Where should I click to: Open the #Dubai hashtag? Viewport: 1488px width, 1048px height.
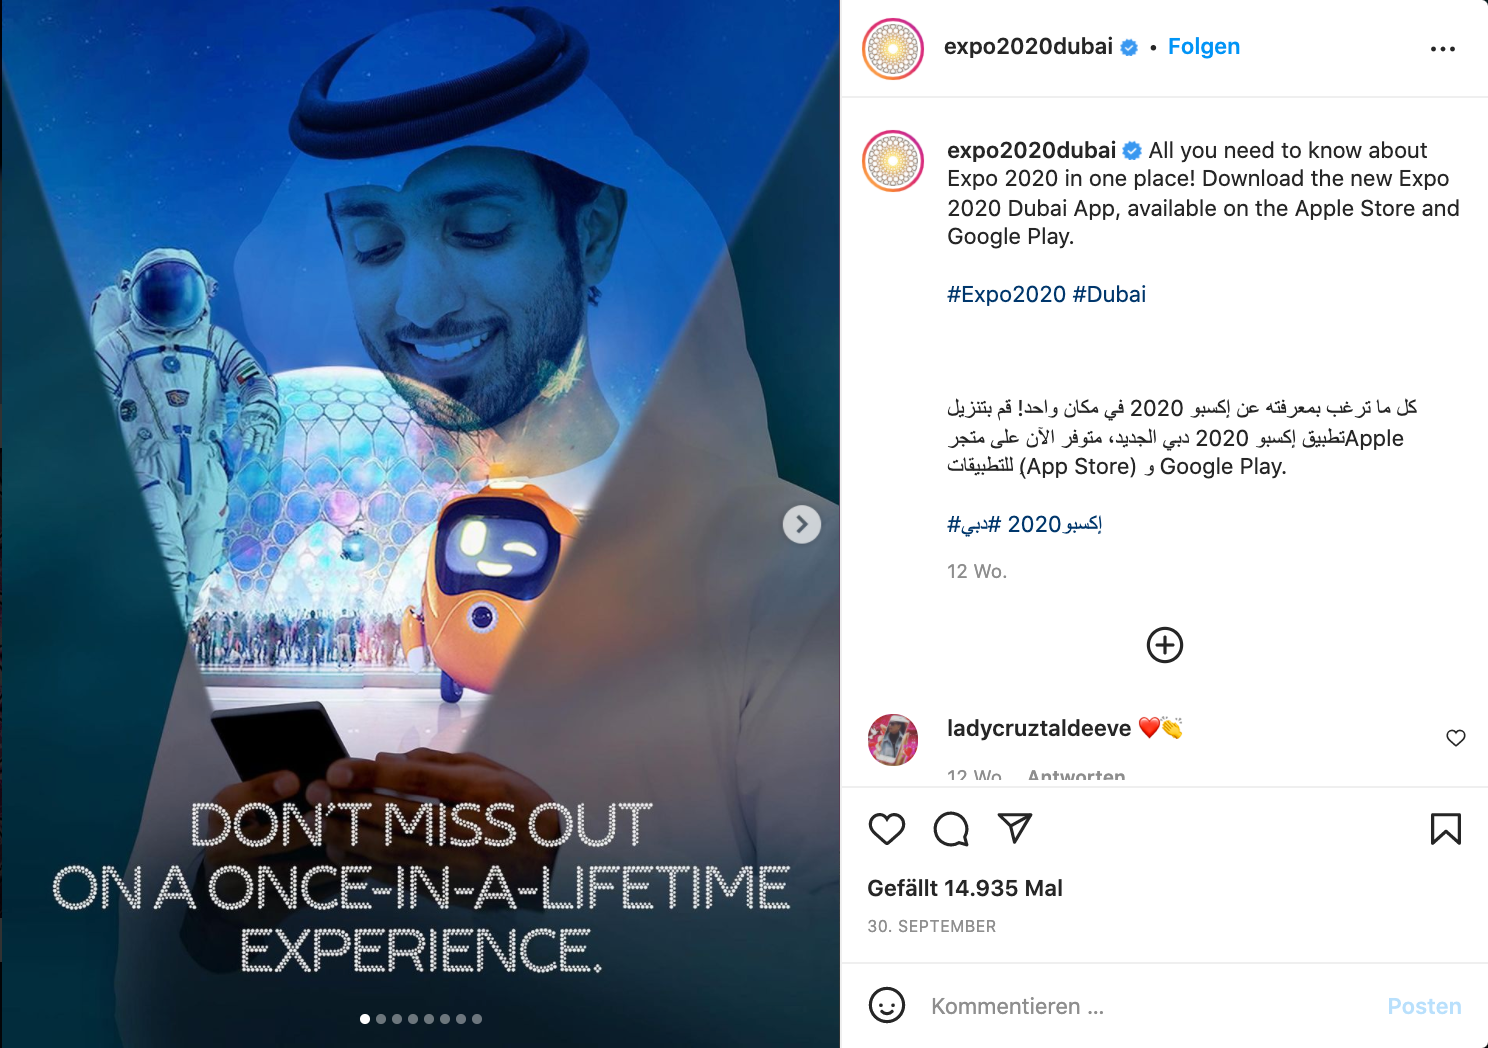point(1109,294)
